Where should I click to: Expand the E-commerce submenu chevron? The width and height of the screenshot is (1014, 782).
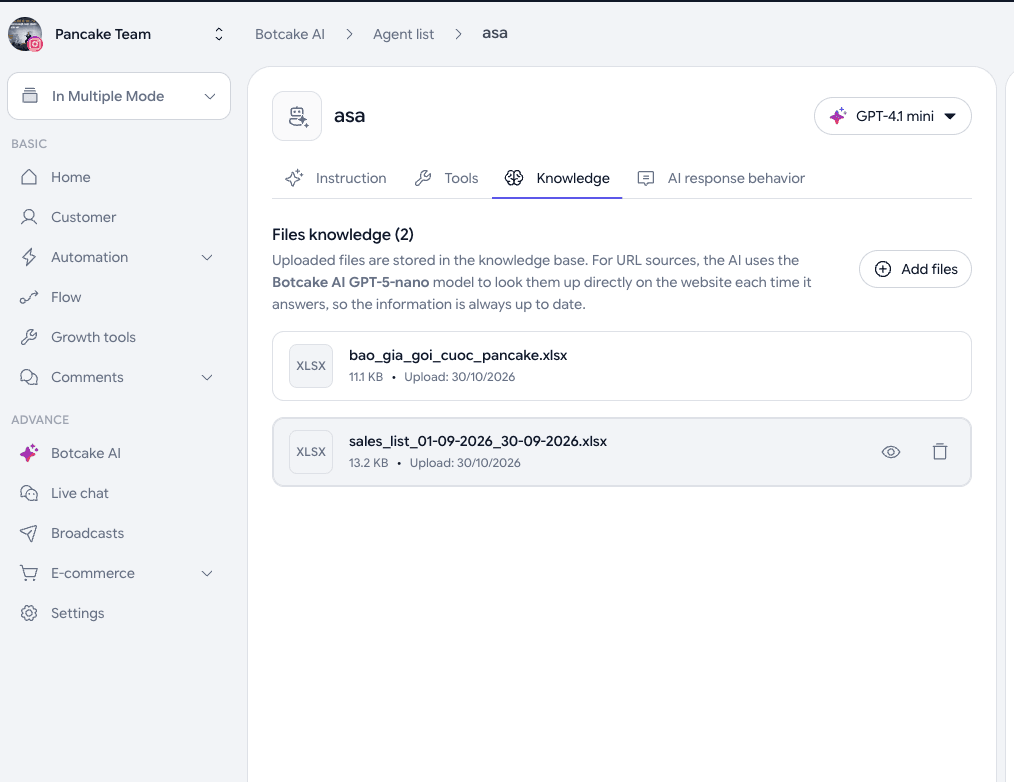[207, 573]
